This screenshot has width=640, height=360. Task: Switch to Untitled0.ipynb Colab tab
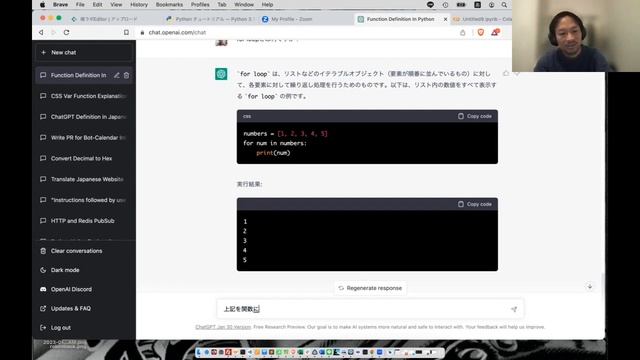click(x=482, y=19)
